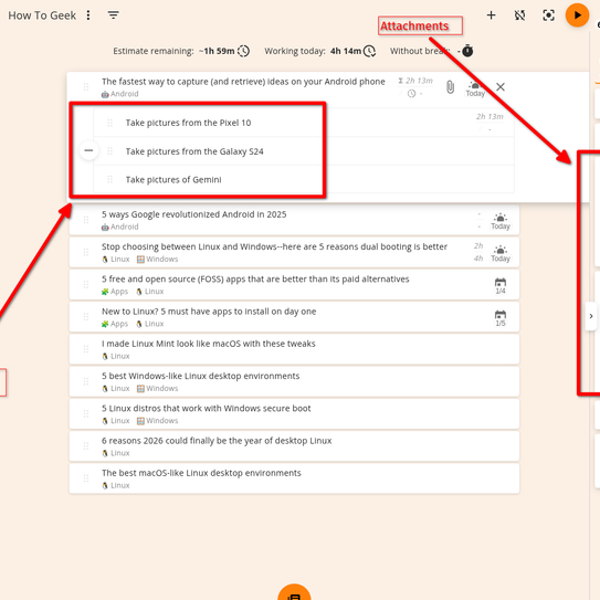Click drag handle of fastest way to capture task
This screenshot has height=600, width=600.
tap(86, 87)
